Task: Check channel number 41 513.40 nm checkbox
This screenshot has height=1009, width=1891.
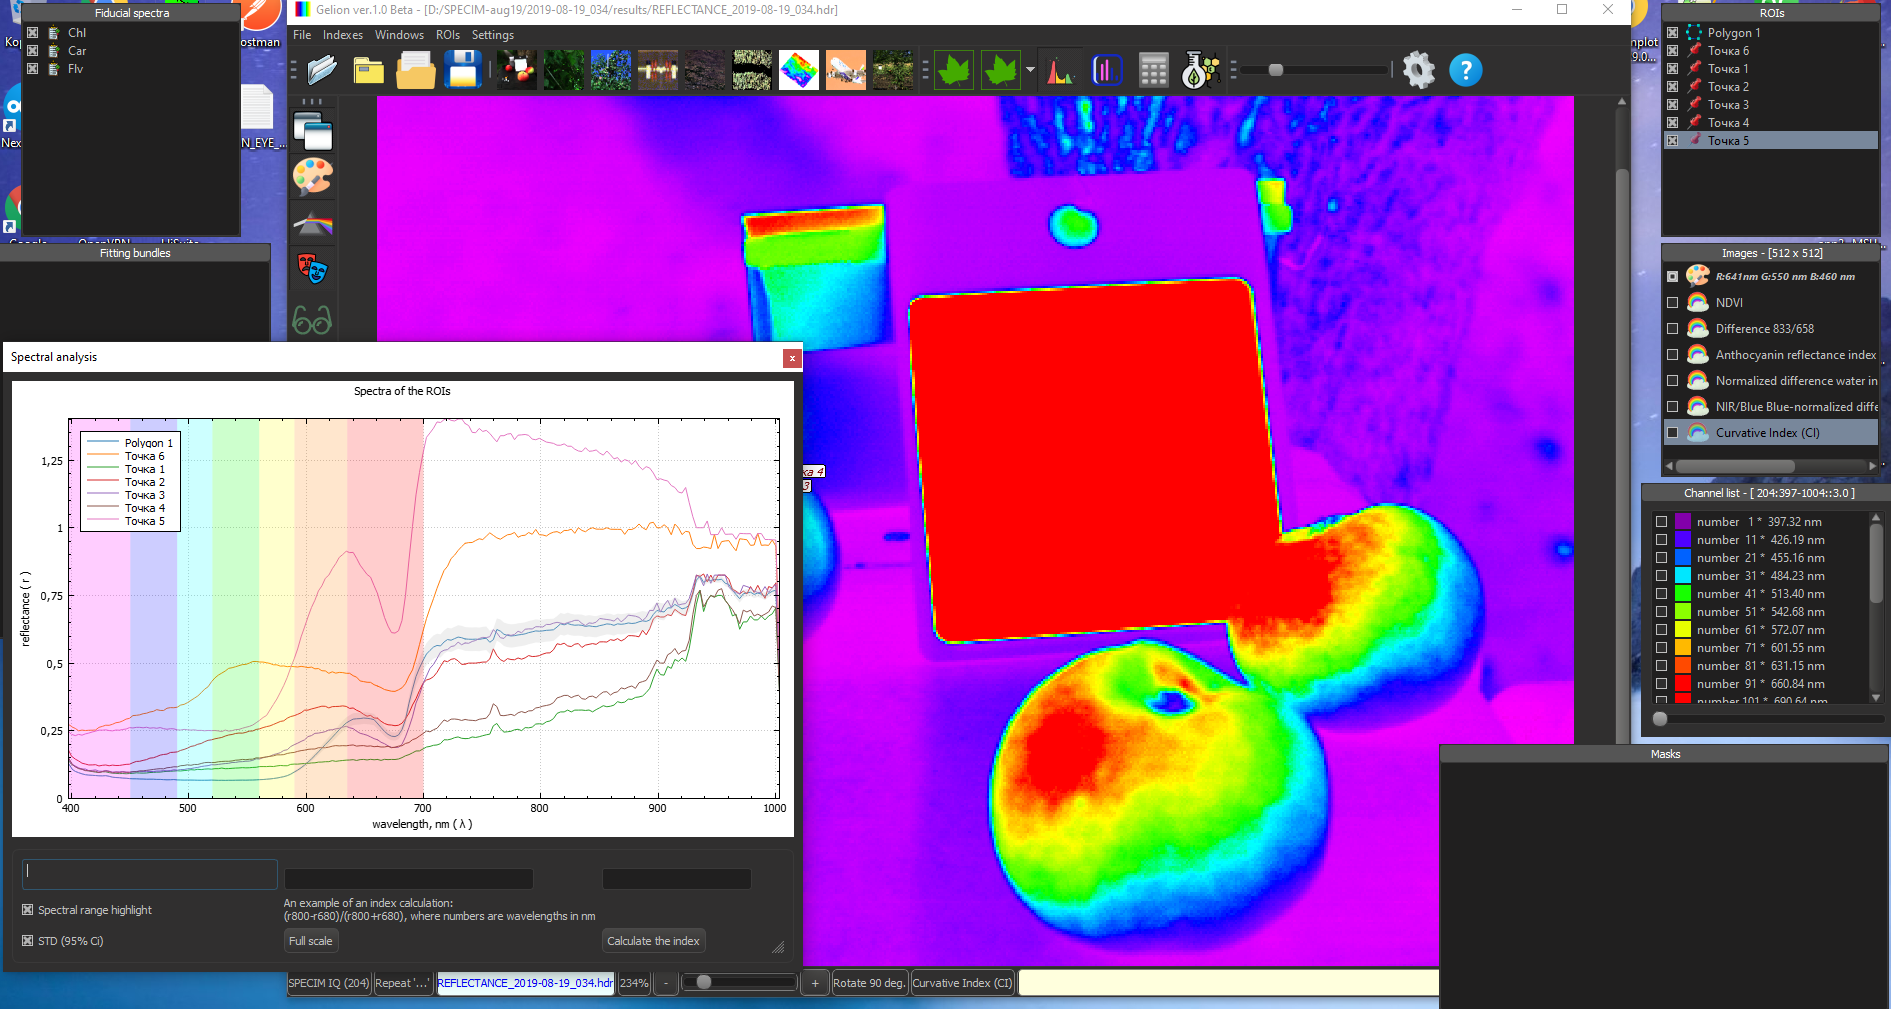Action: click(1661, 594)
